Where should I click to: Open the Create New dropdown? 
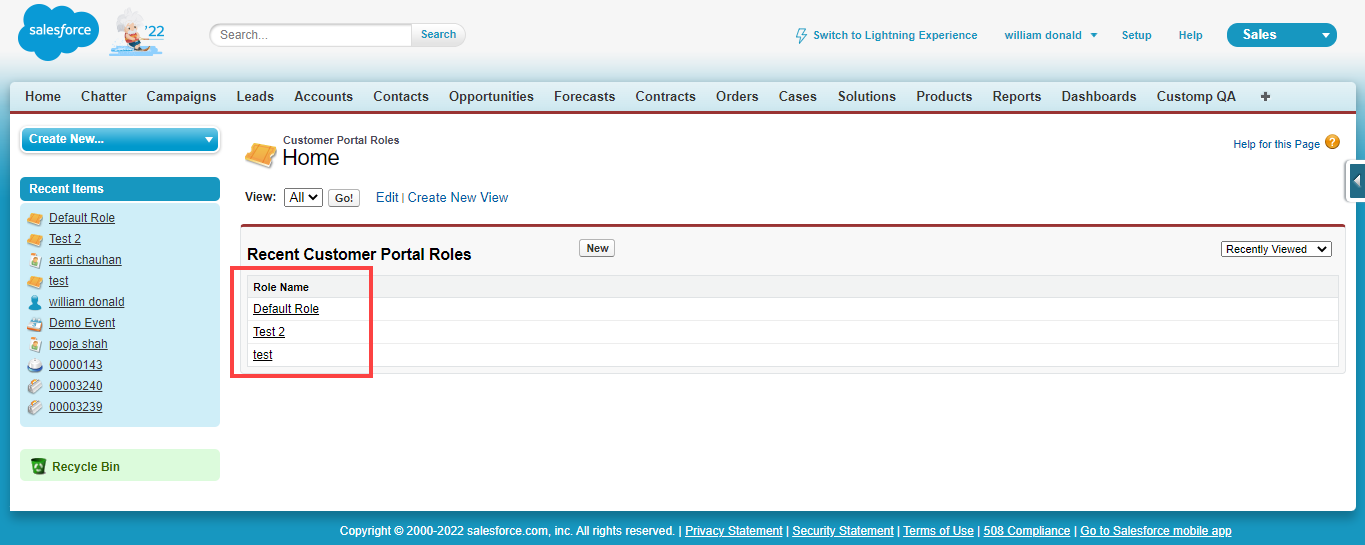[119, 139]
